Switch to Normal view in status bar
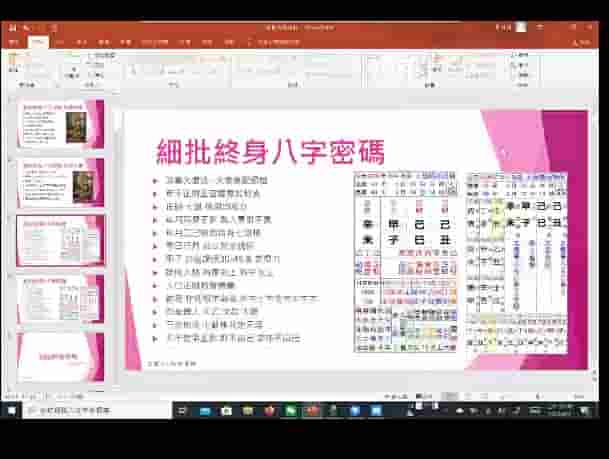This screenshot has height=459, width=609. [451, 396]
